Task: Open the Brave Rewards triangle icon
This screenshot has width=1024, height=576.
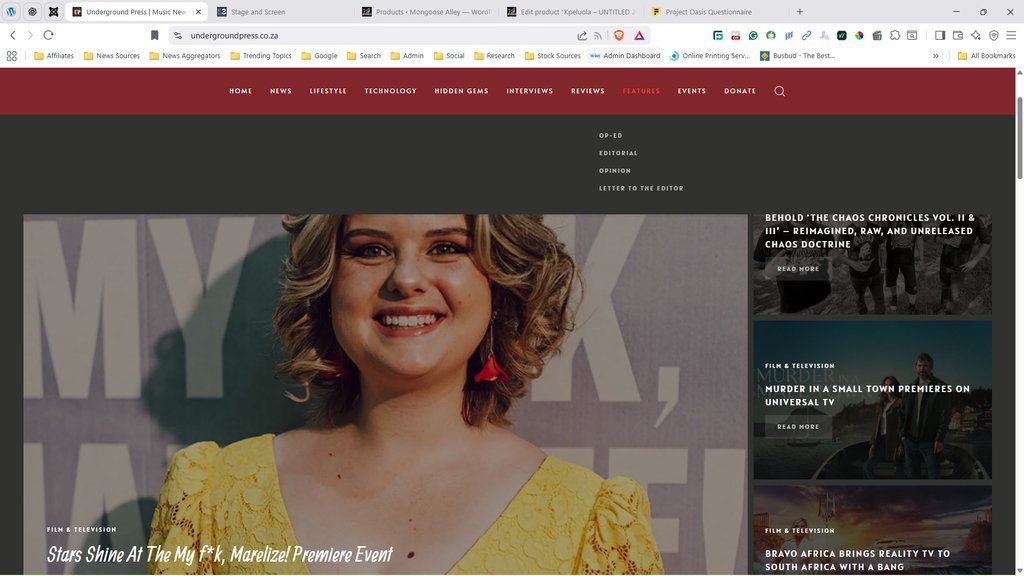Action: click(x=639, y=35)
